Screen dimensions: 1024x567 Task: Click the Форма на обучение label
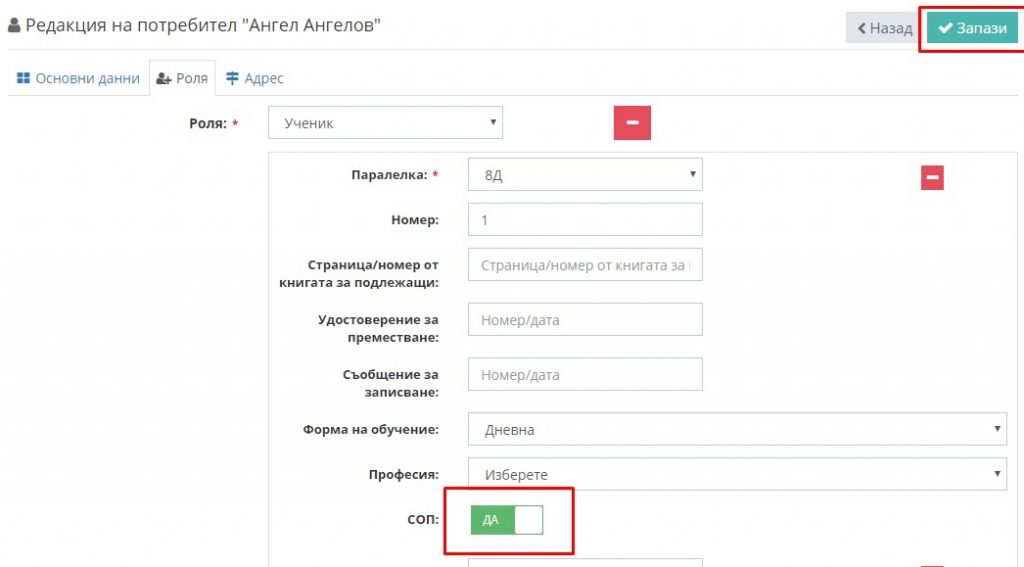coord(370,429)
